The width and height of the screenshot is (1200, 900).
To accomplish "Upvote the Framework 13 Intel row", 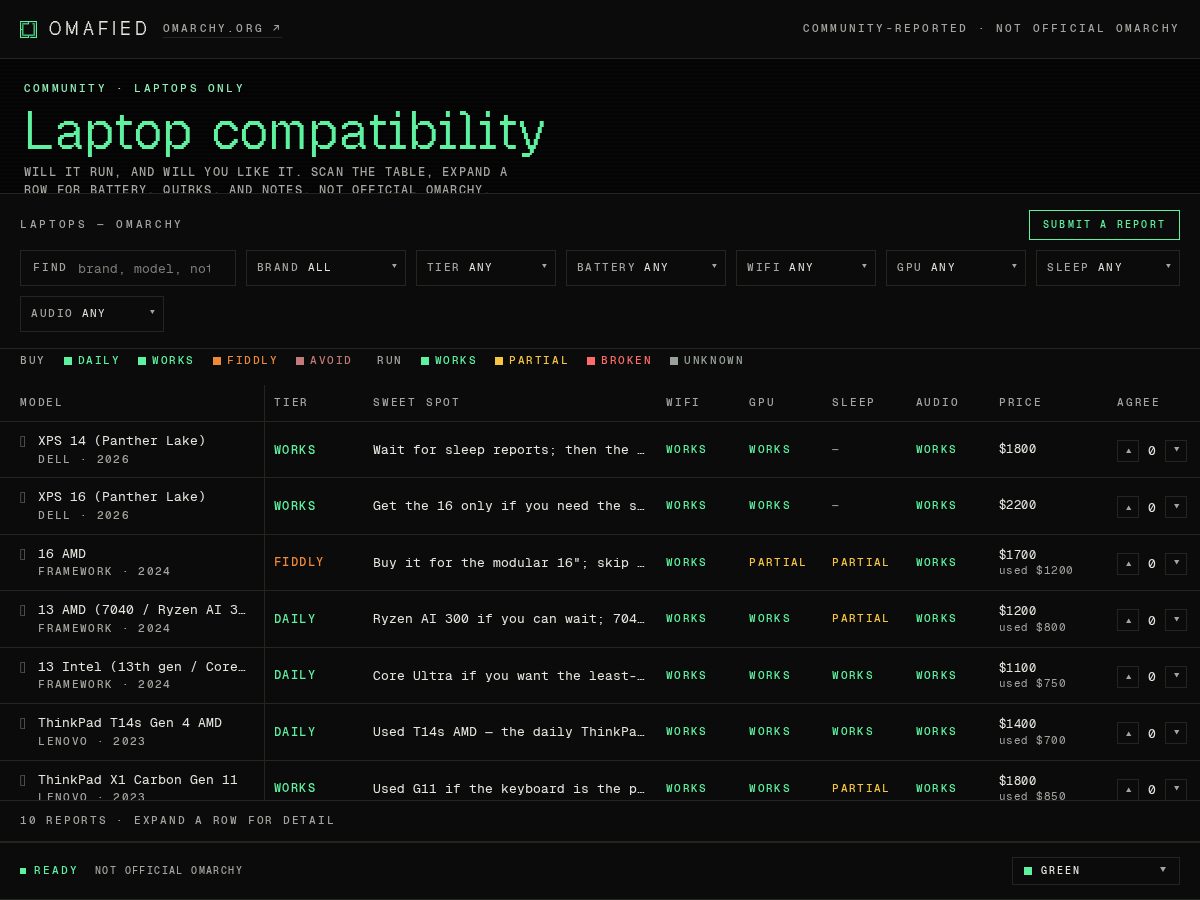I will pos(1128,677).
